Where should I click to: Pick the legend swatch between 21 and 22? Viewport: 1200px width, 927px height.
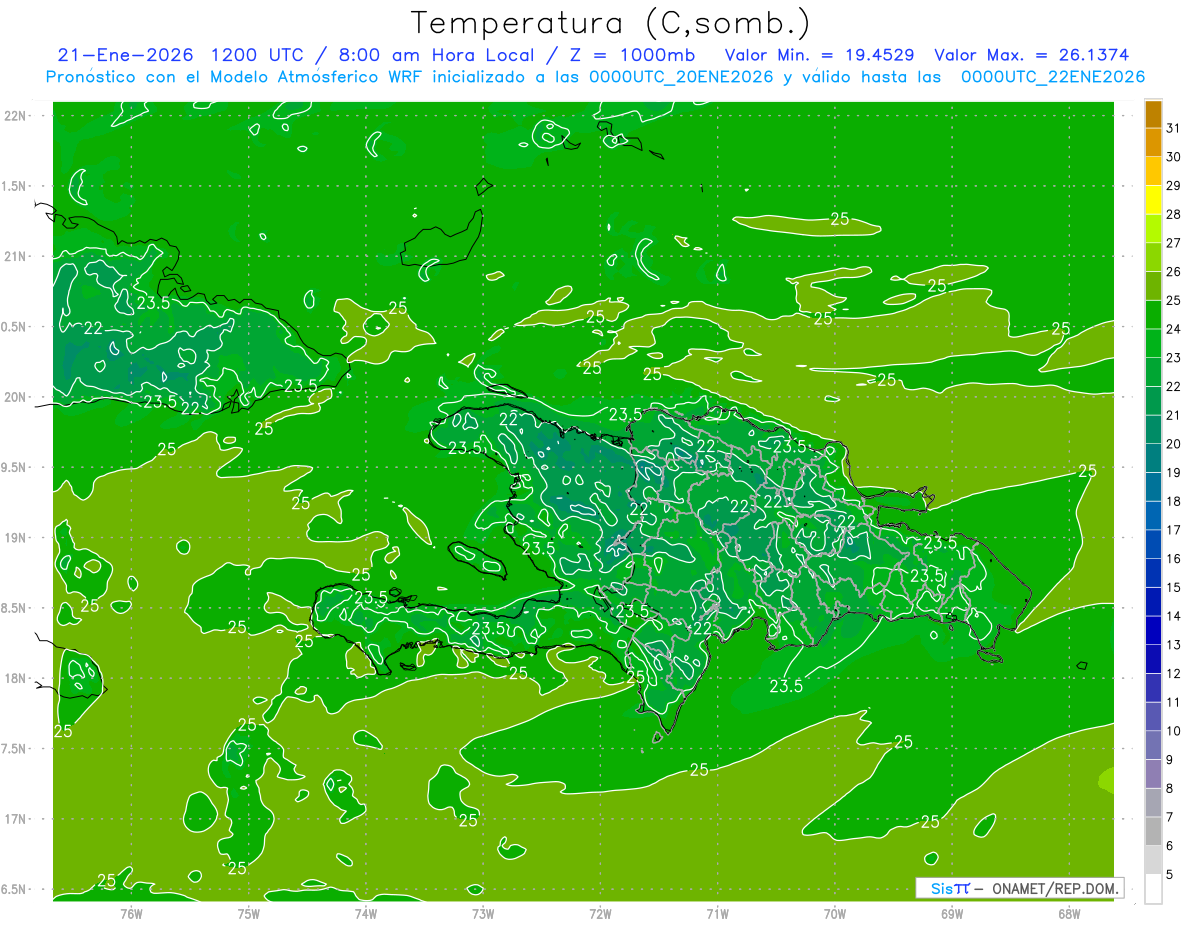1153,401
